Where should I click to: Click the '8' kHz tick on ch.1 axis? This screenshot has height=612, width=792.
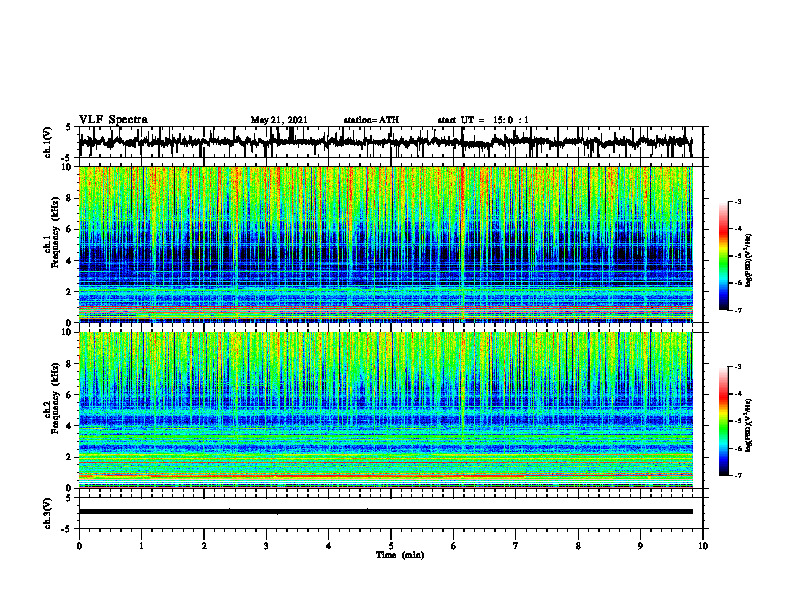click(70, 198)
